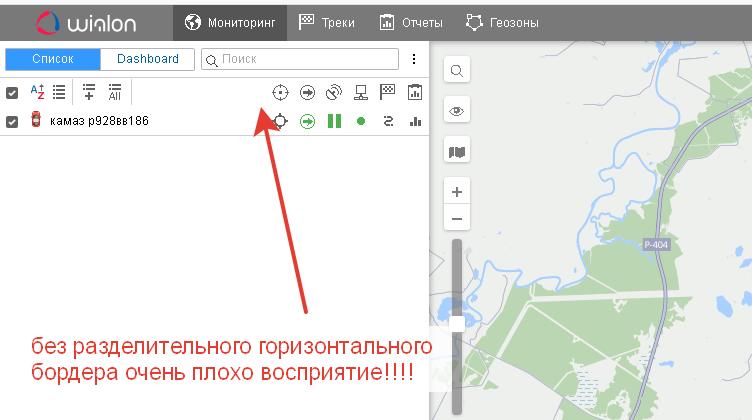Open the list view mode icon menu

click(x=60, y=92)
